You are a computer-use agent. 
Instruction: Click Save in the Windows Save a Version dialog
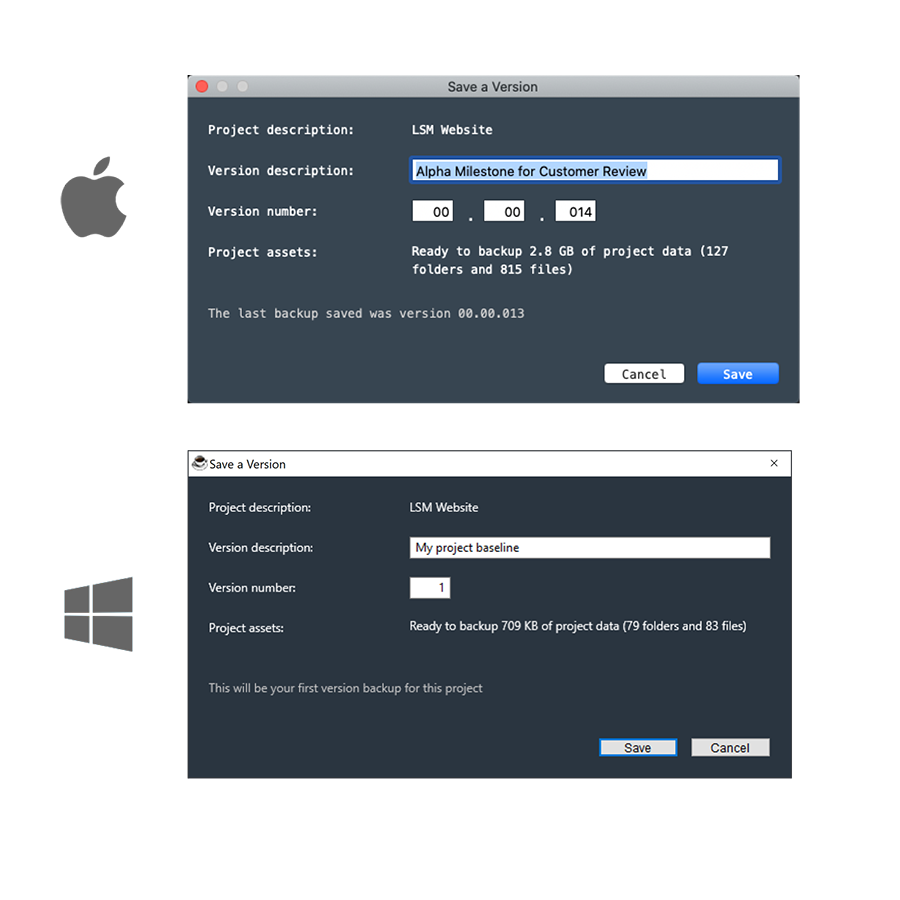[x=638, y=747]
